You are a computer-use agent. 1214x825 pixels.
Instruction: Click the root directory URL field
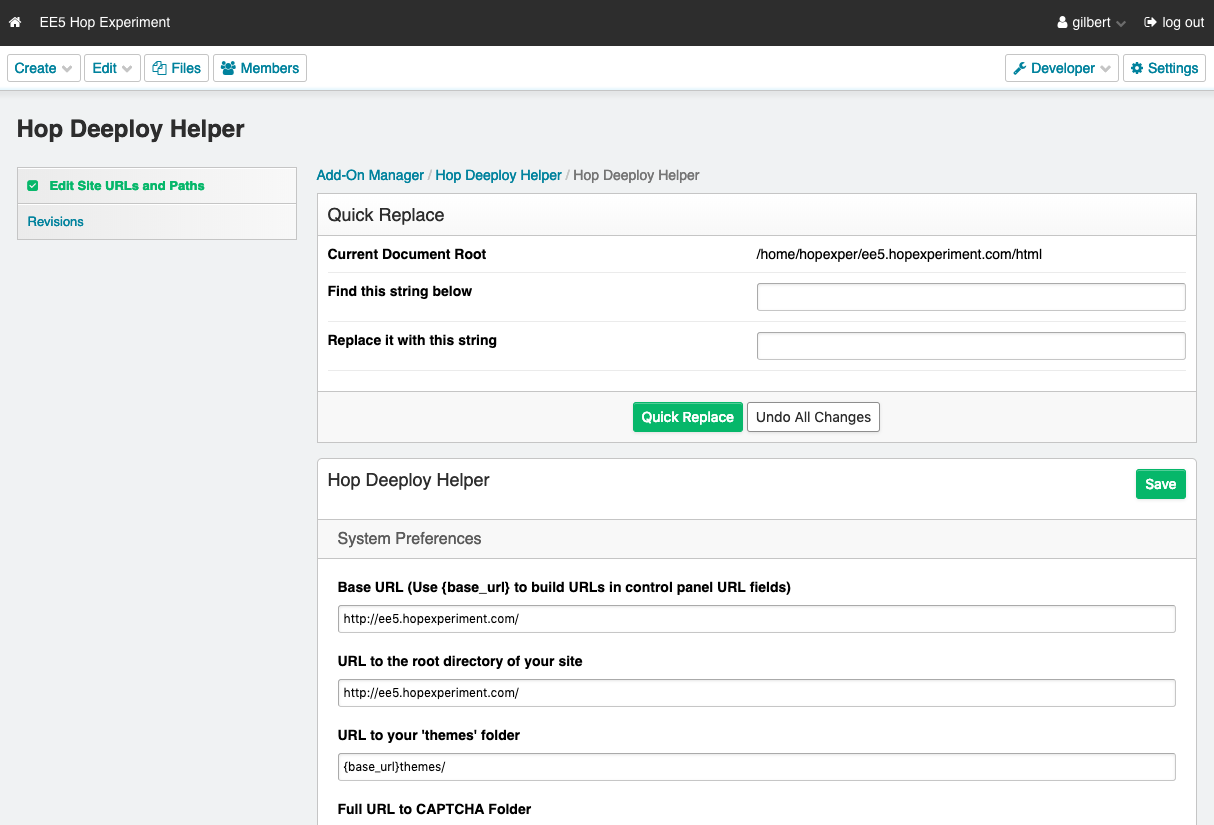756,693
